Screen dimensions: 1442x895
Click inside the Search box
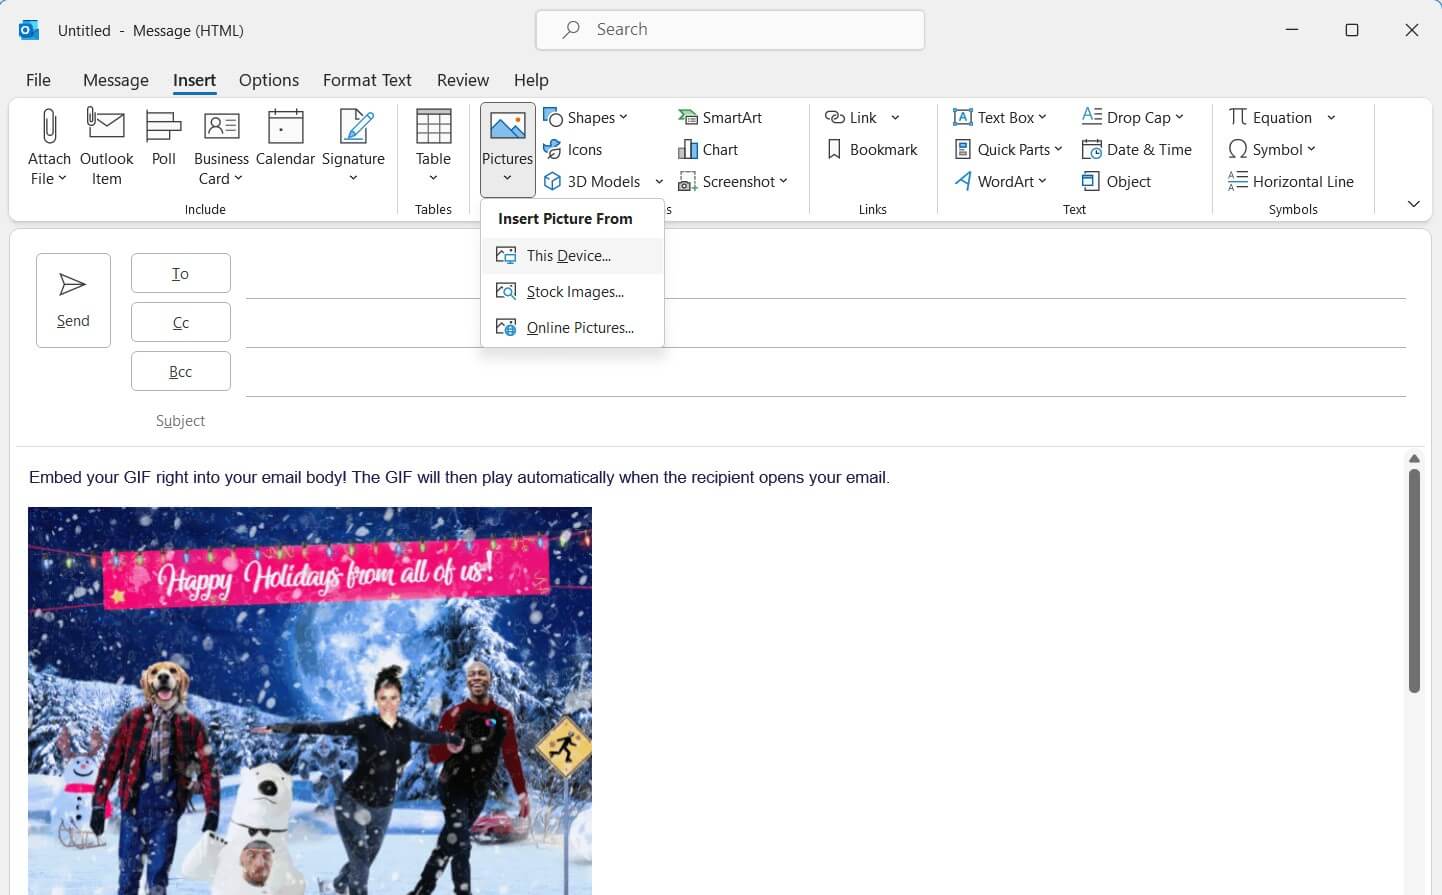click(x=730, y=29)
